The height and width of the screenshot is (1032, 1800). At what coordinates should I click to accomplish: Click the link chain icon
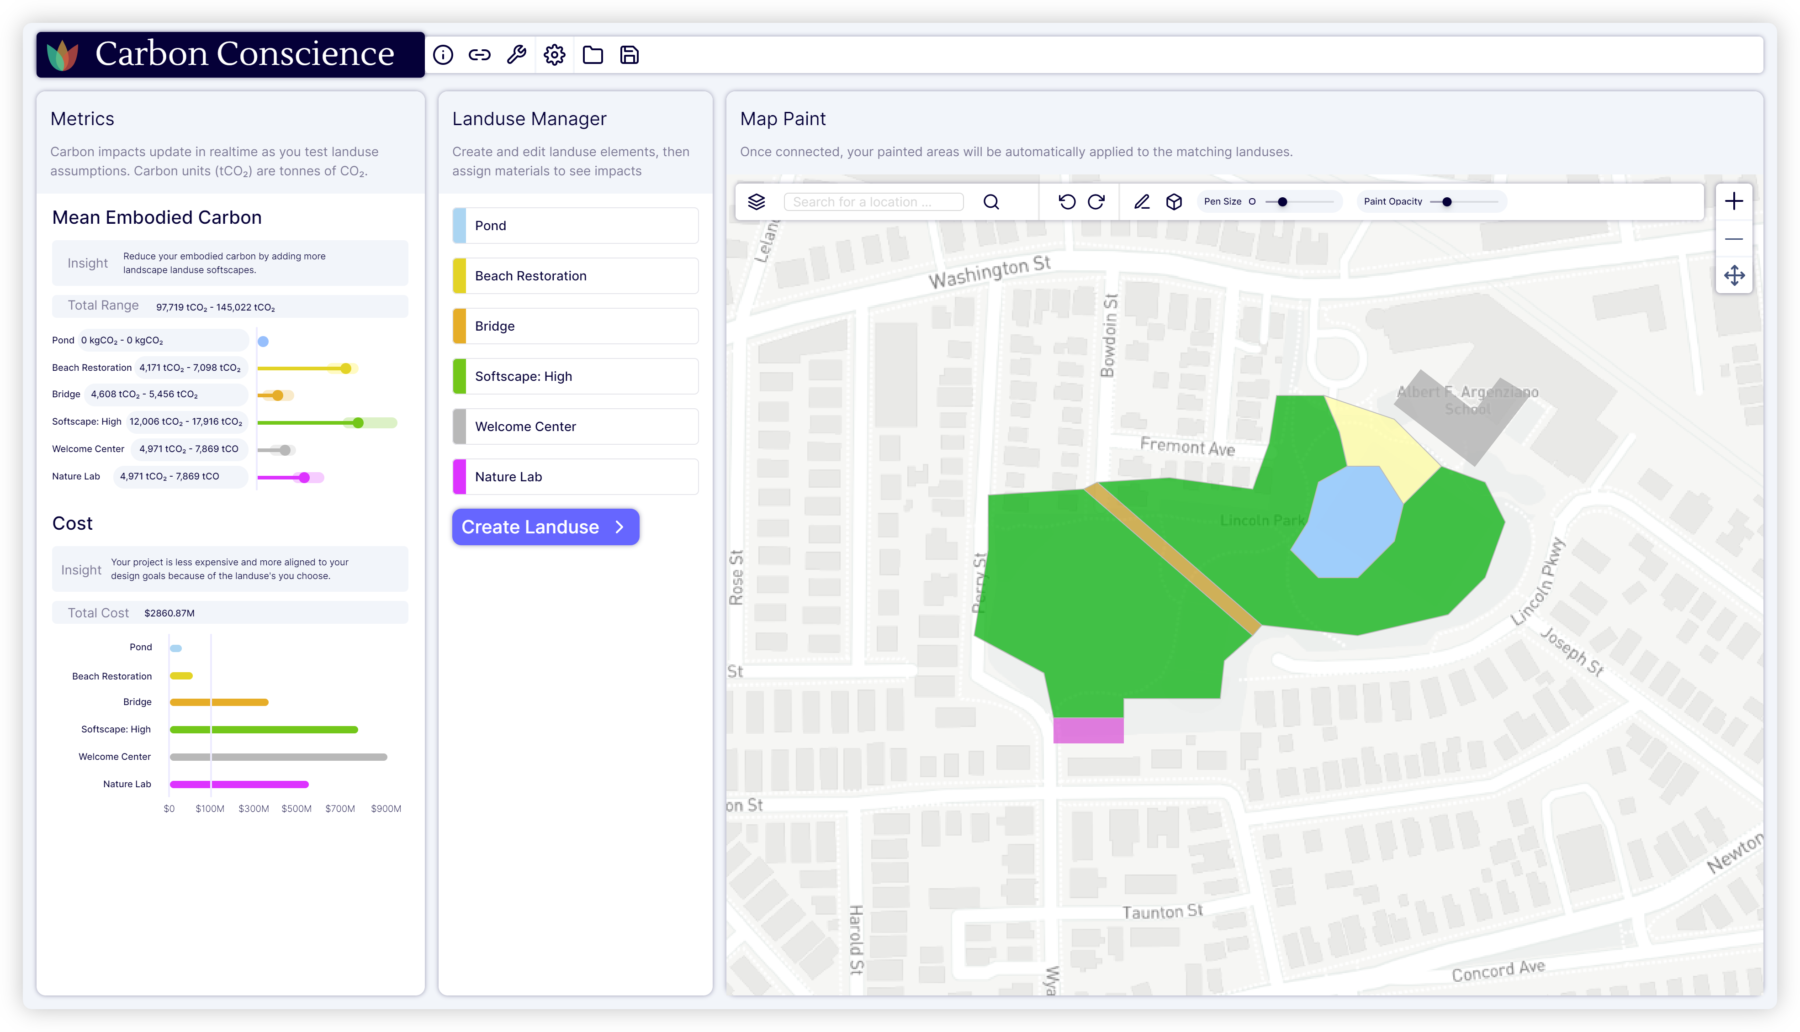pyautogui.click(x=480, y=55)
